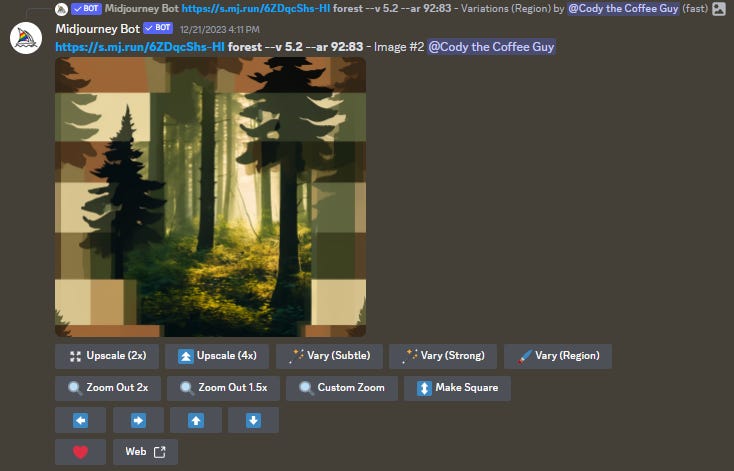Open the s.mj.run link in message
The image size is (734, 471).
pos(140,47)
